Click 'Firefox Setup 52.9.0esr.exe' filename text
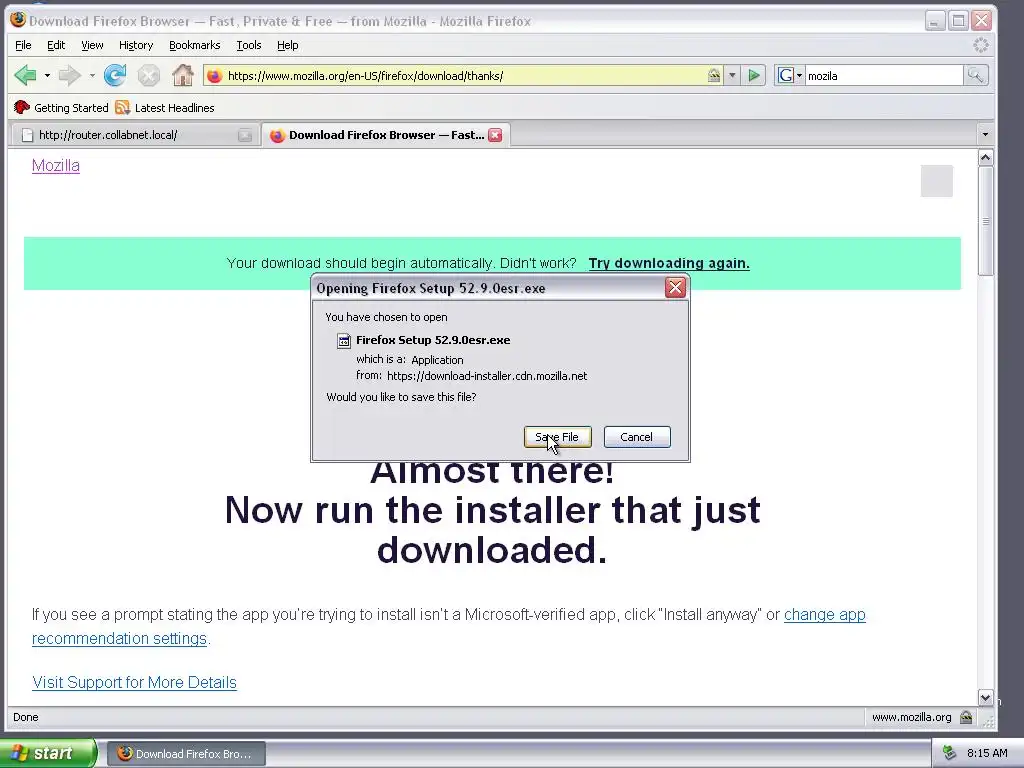 pyautogui.click(x=433, y=340)
